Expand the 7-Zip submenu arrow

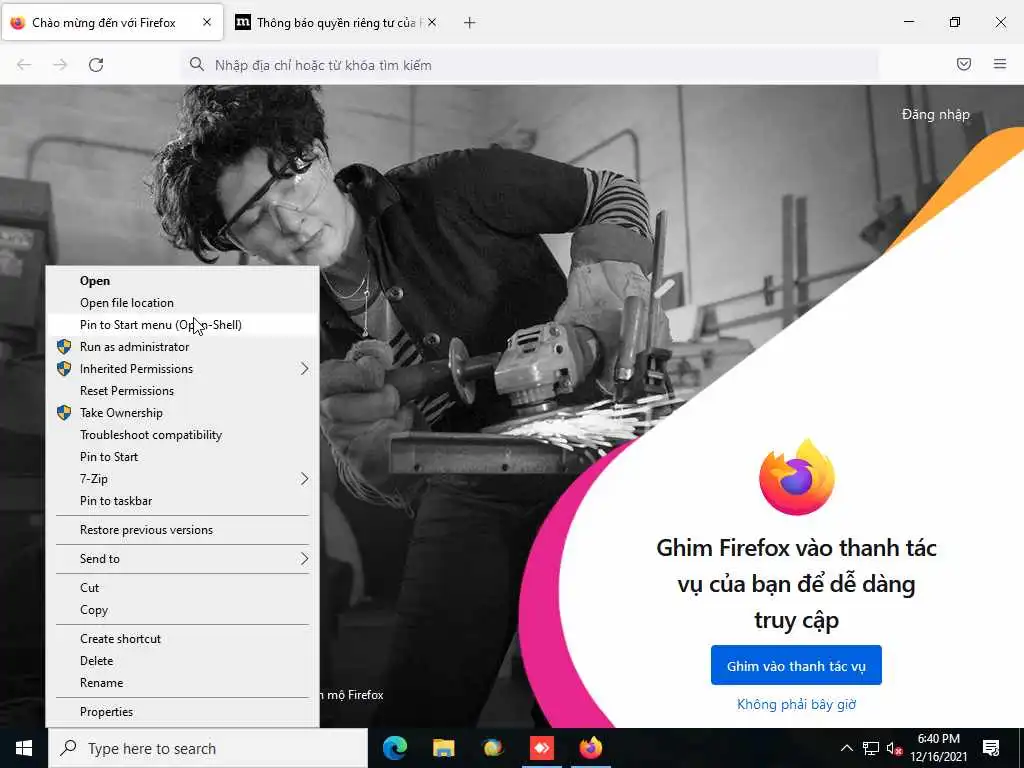coord(304,479)
